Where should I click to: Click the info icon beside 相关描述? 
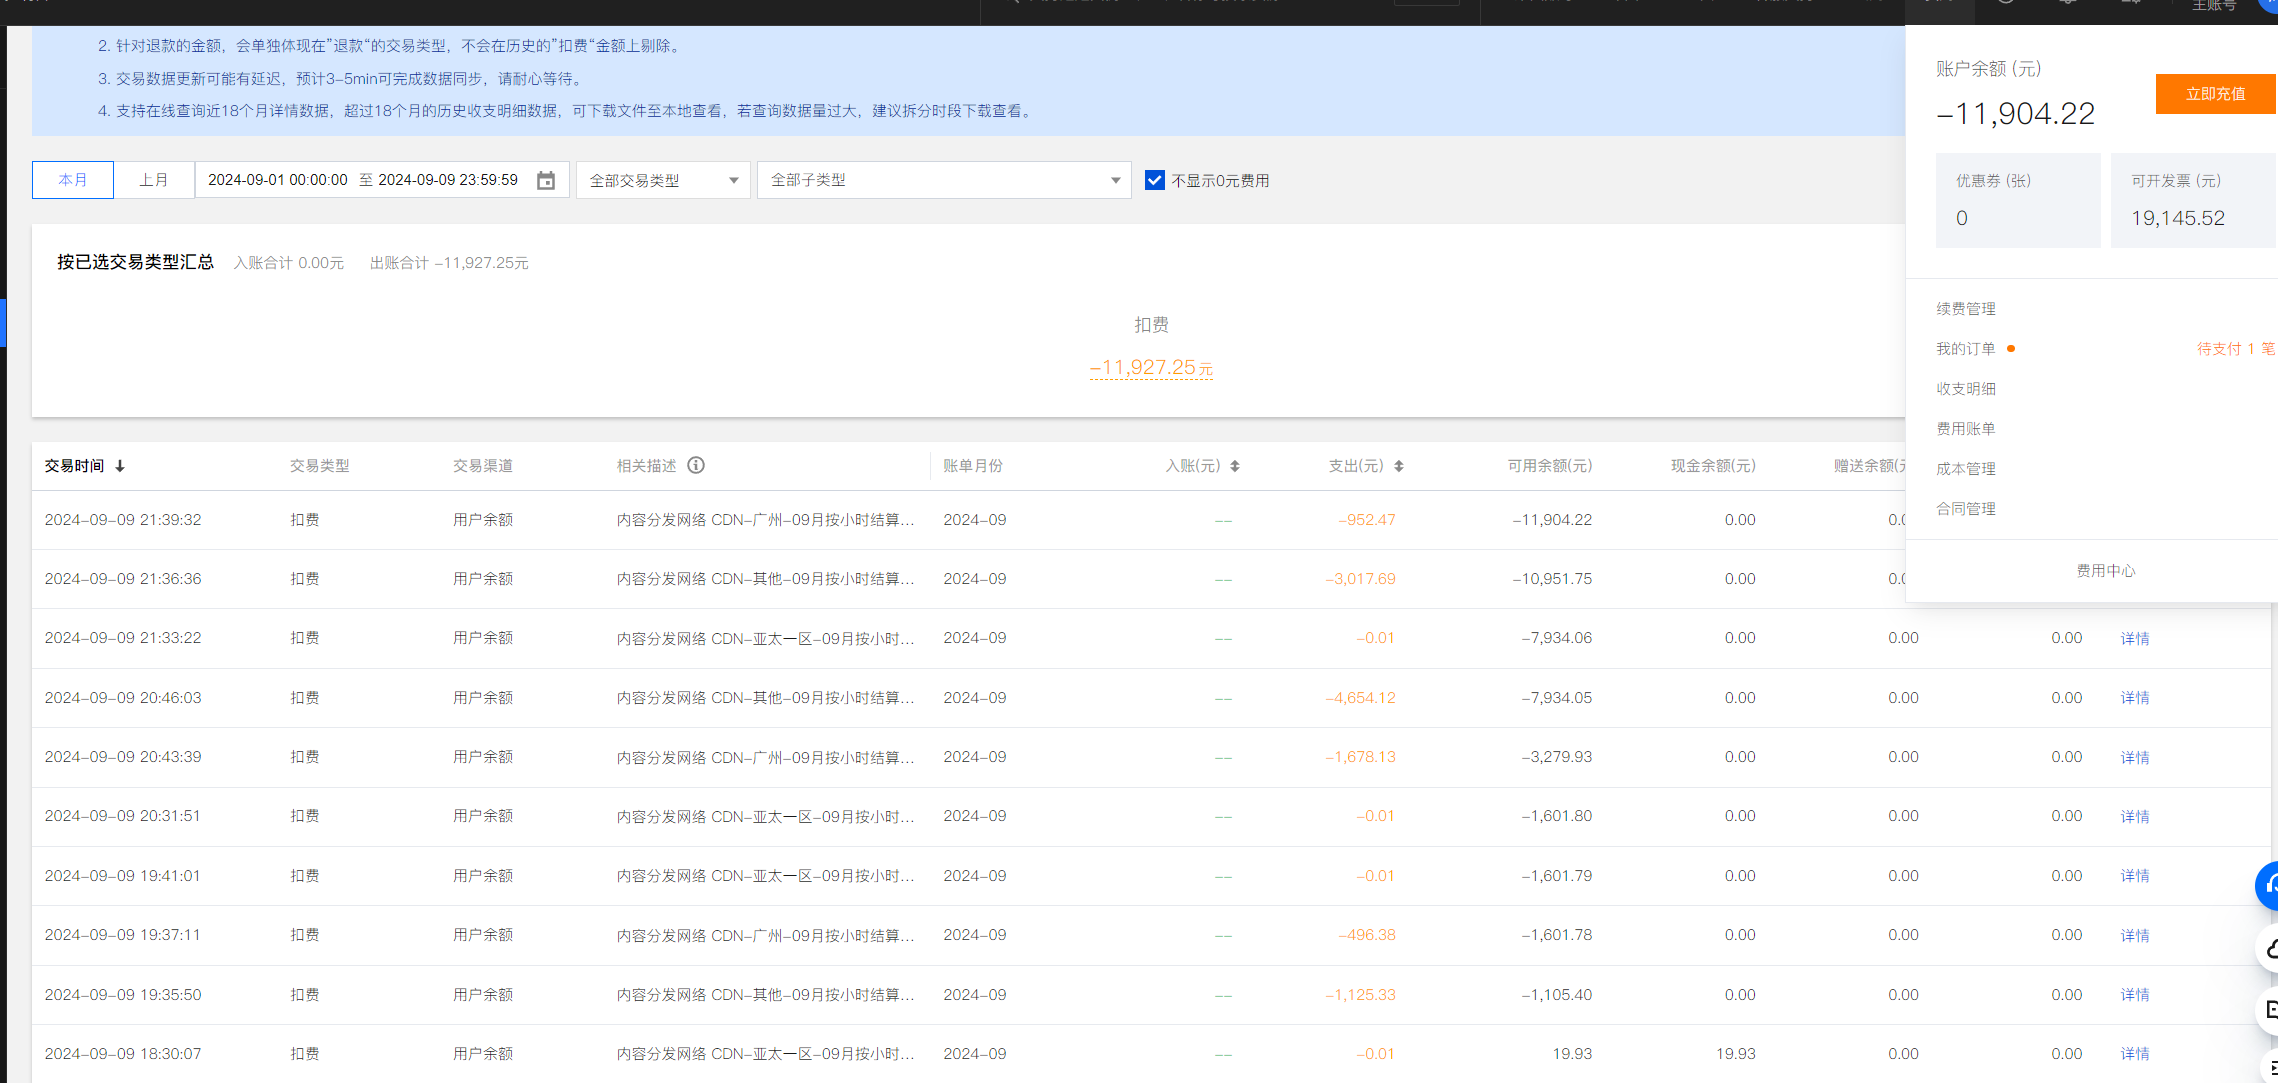pyautogui.click(x=696, y=465)
